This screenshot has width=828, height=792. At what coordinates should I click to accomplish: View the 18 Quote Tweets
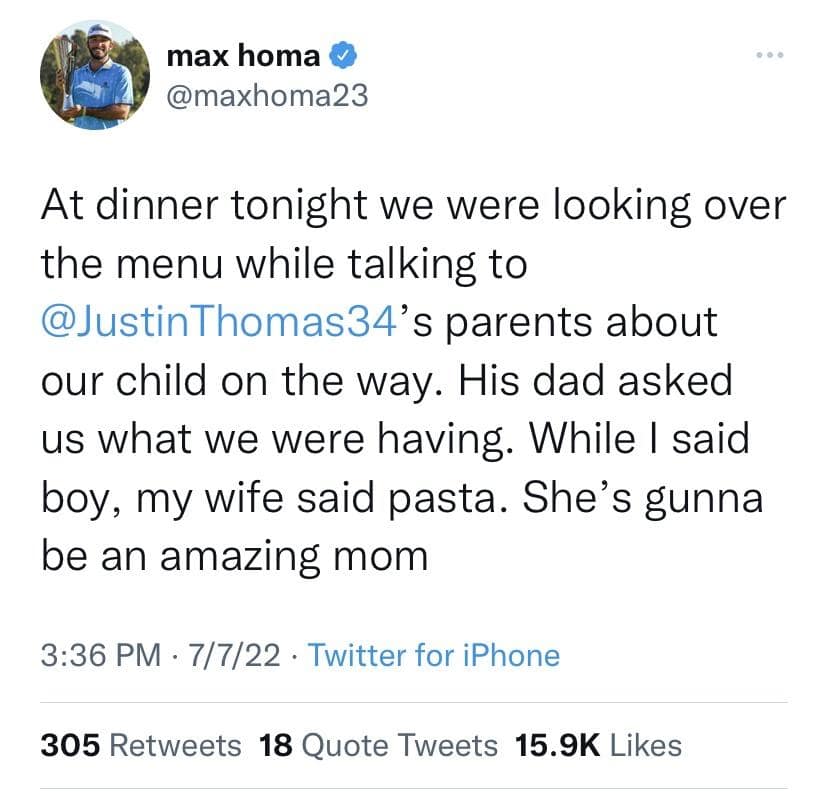[x=377, y=745]
